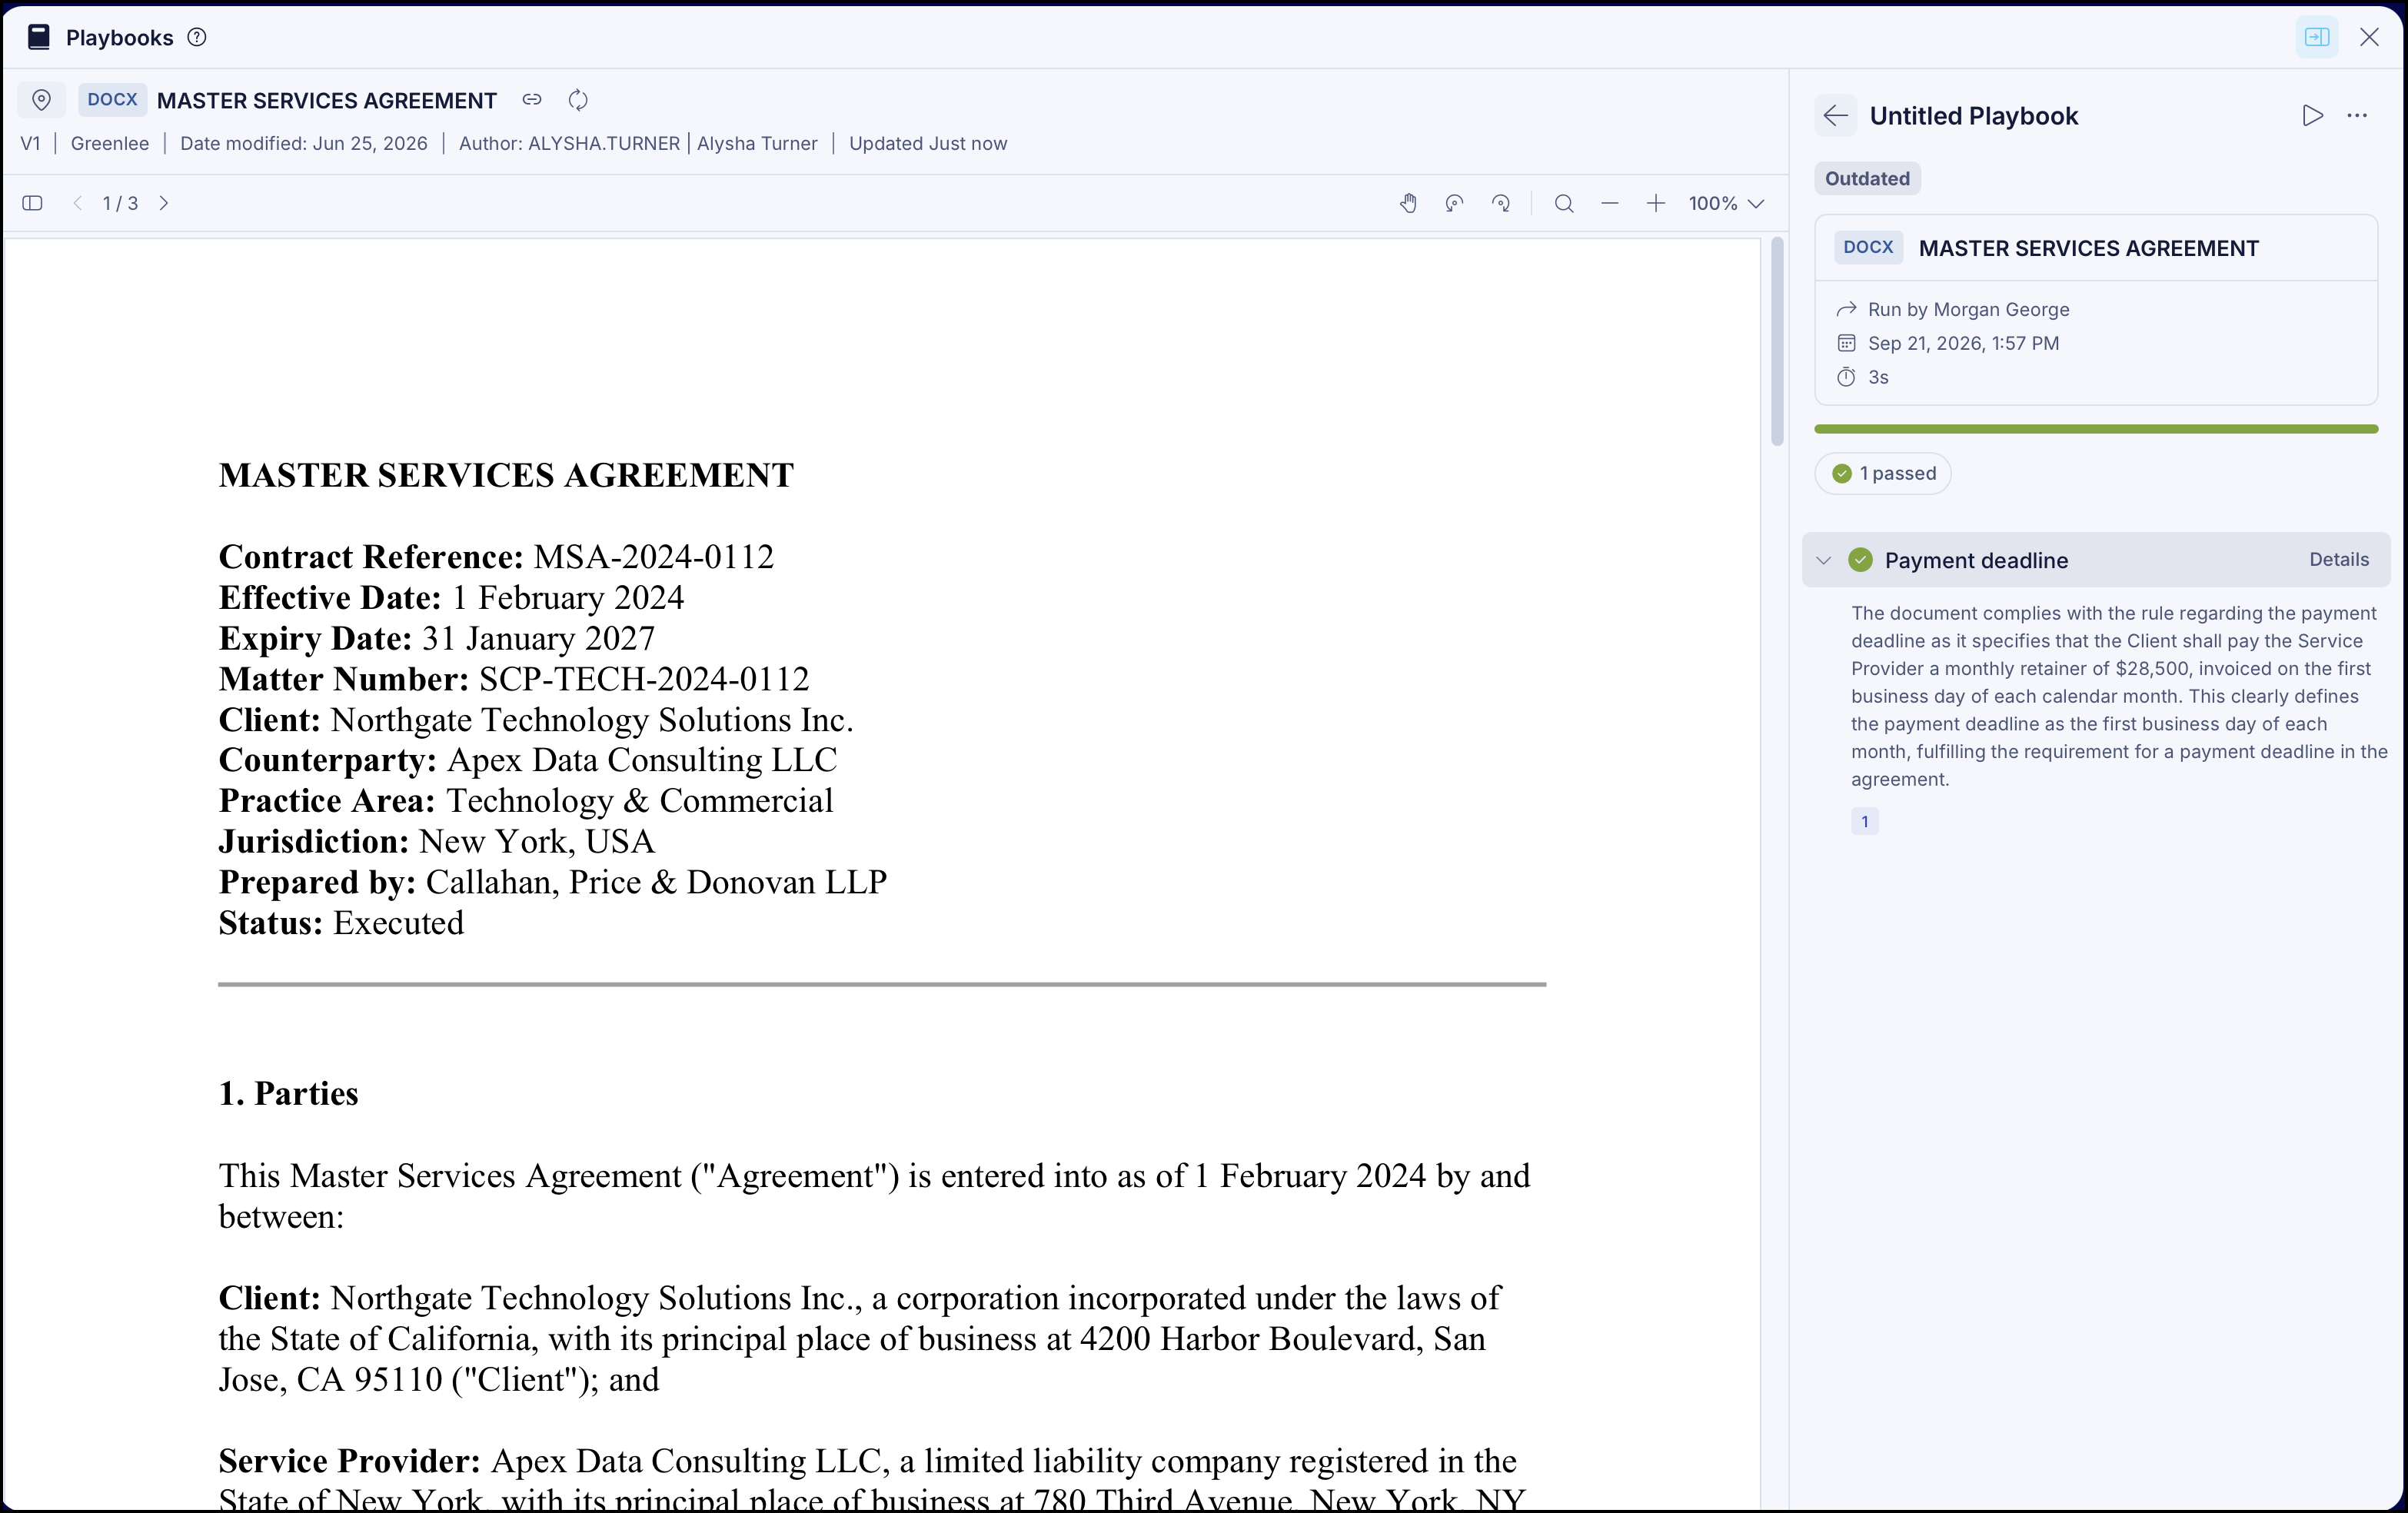The image size is (2408, 1513).
Task: Click the location pin icon
Action: (x=41, y=100)
